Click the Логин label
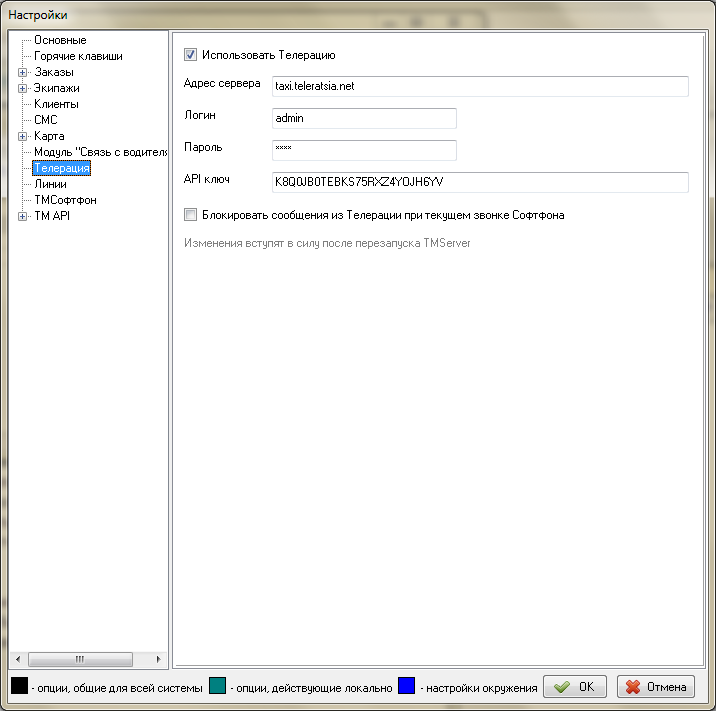 [200, 115]
